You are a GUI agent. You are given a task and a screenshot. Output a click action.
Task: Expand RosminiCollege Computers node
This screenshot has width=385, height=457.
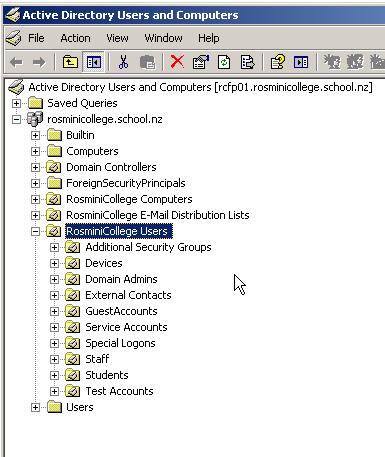pos(35,199)
